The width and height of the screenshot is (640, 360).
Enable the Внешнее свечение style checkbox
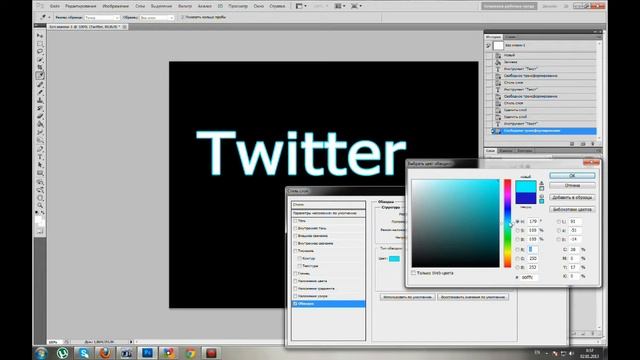[x=295, y=236]
